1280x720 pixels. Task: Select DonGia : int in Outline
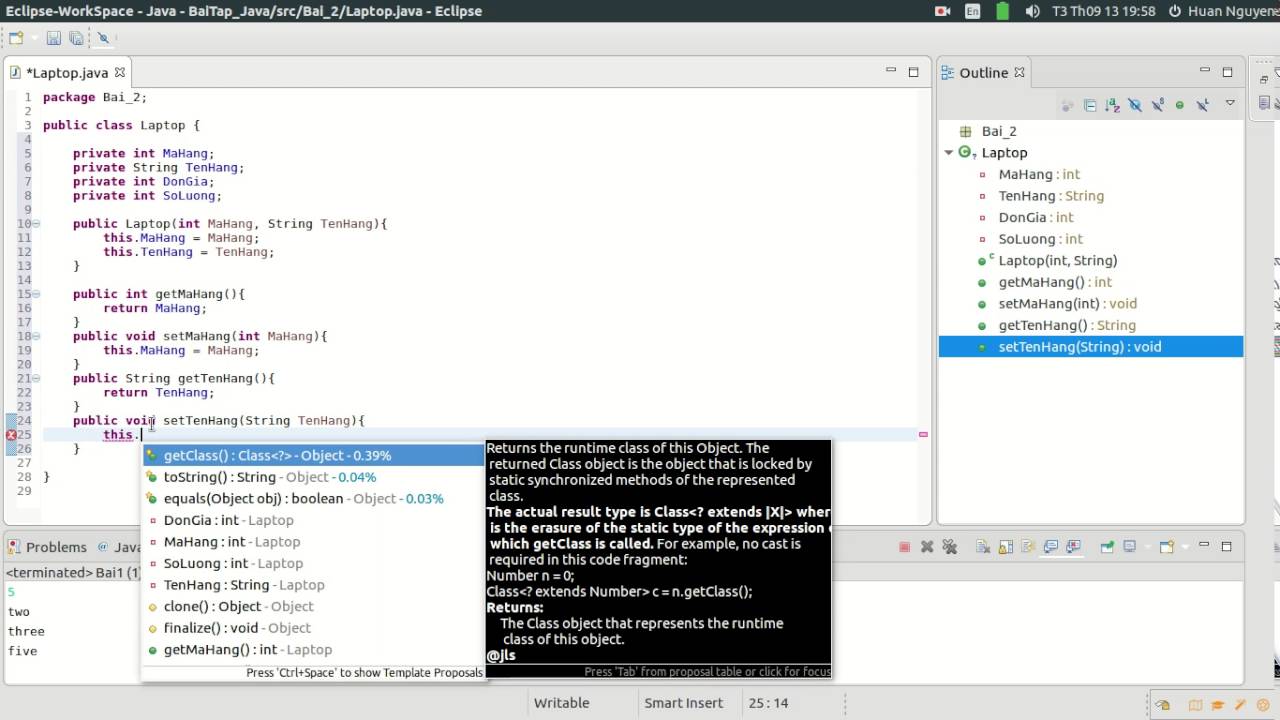point(1036,217)
